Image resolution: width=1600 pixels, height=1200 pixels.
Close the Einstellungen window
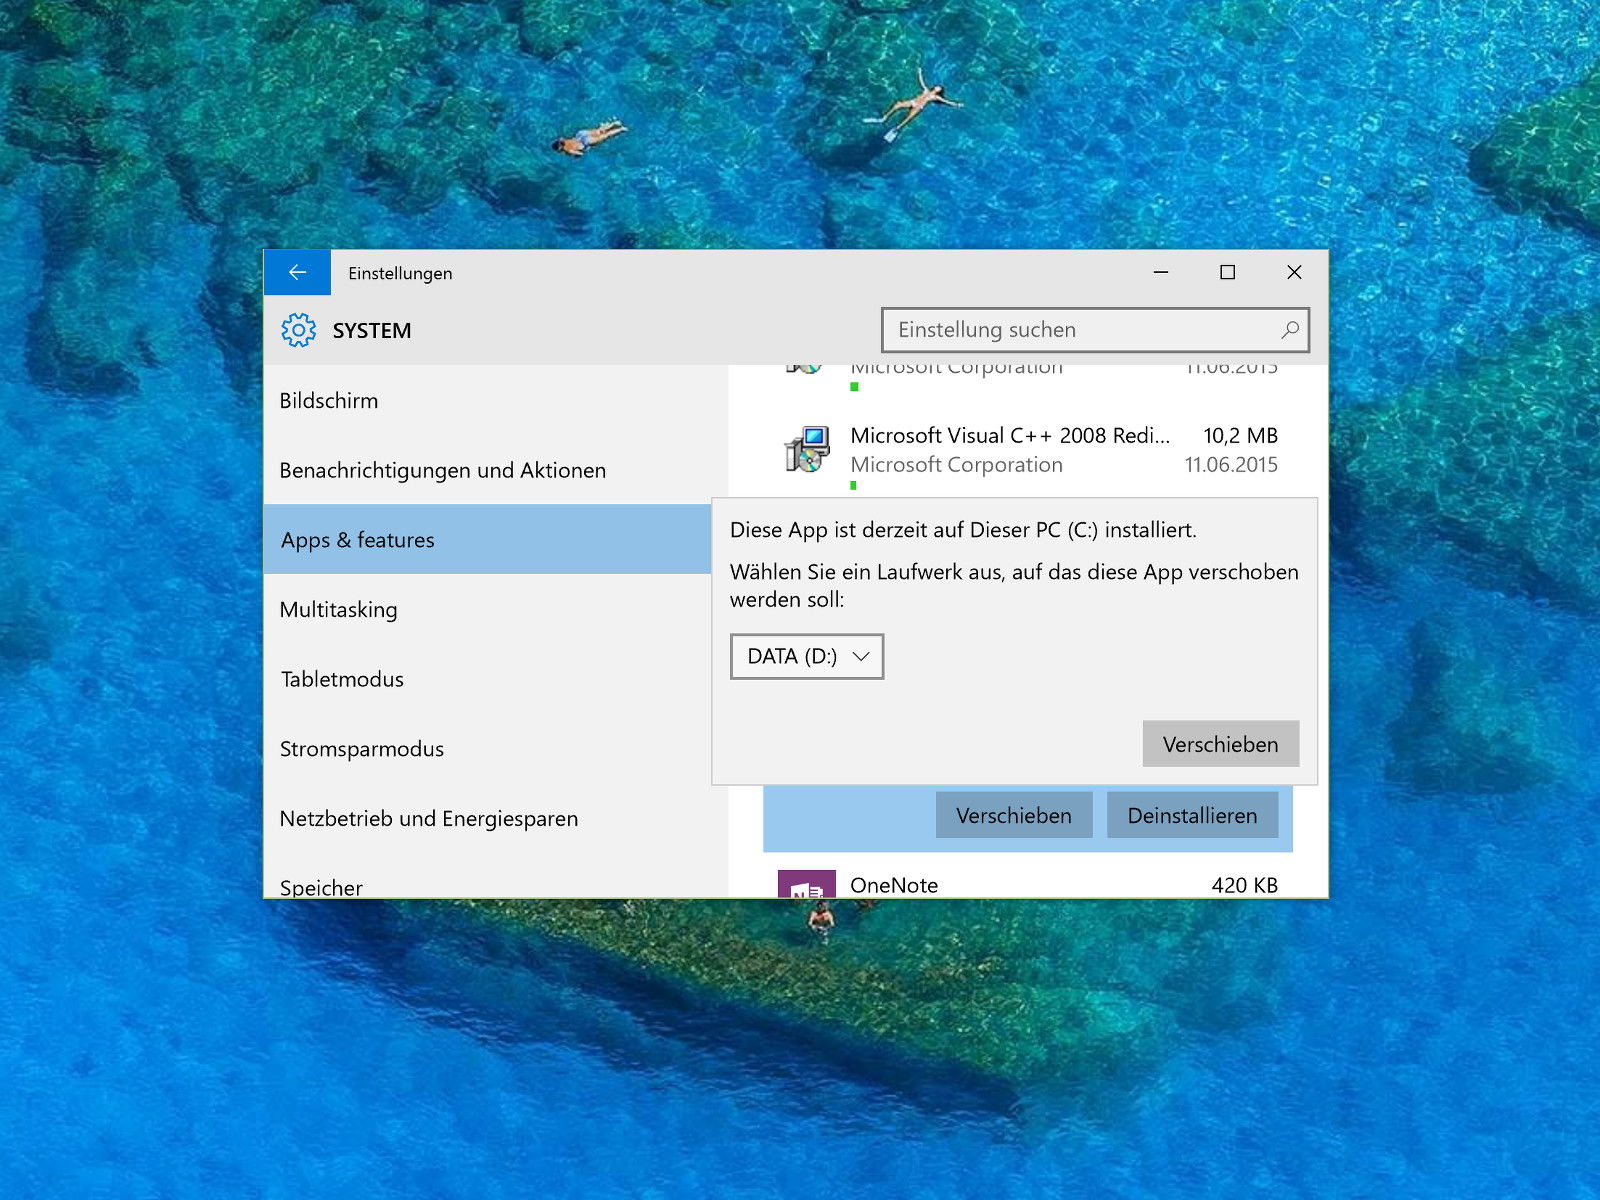pos(1294,272)
